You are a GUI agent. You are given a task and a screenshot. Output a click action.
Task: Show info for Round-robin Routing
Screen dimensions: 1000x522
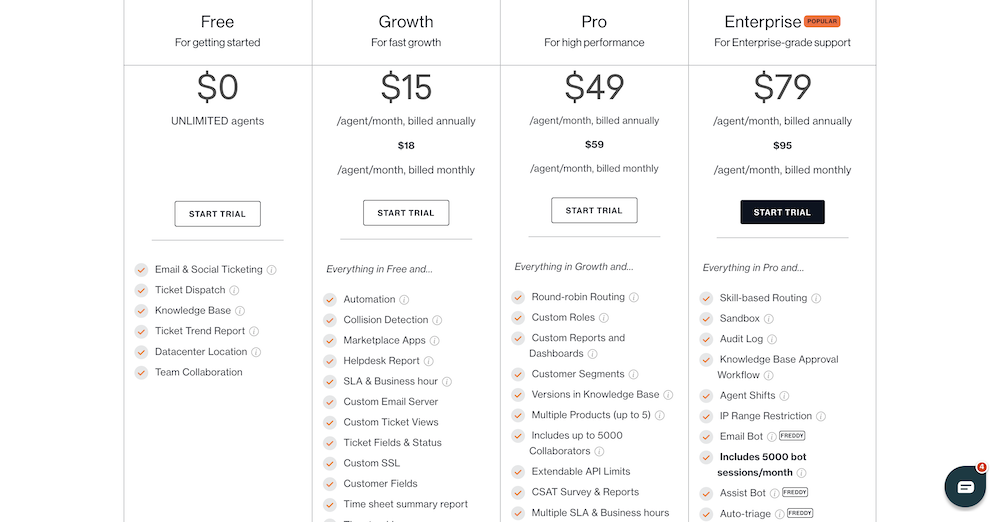pos(634,297)
